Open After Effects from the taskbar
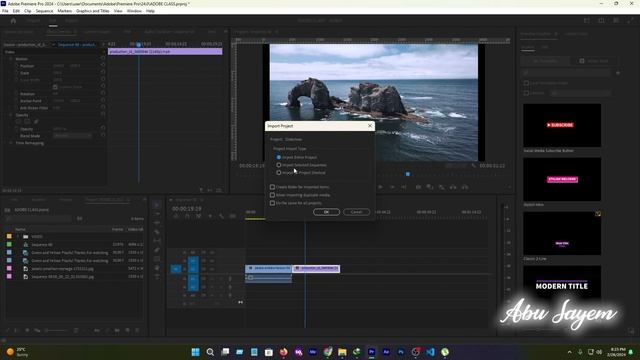This screenshot has height=360, width=640. (386, 352)
